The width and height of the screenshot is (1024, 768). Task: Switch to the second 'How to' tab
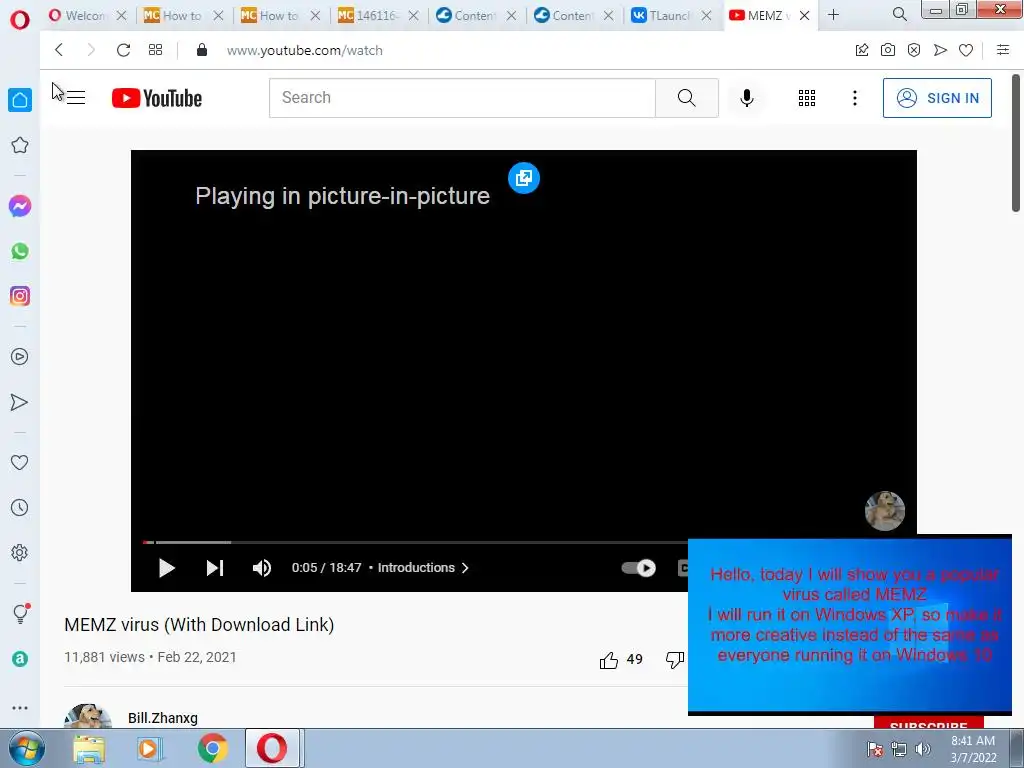pyautogui.click(x=280, y=15)
